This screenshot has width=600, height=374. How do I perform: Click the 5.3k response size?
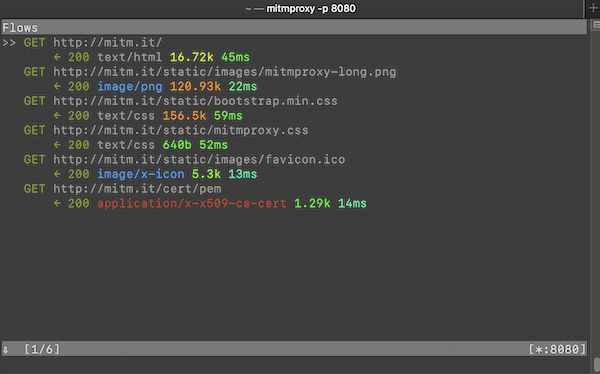[x=206, y=174]
